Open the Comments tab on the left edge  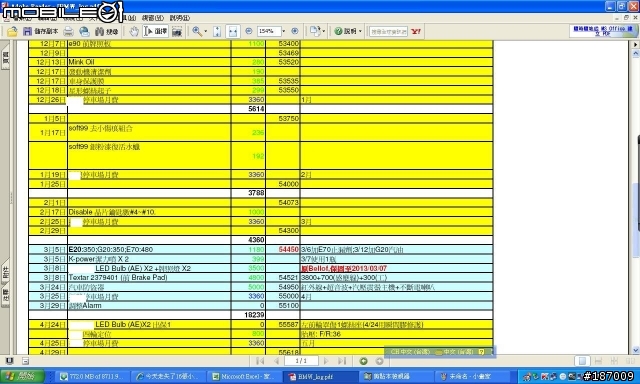pyautogui.click(x=5, y=295)
